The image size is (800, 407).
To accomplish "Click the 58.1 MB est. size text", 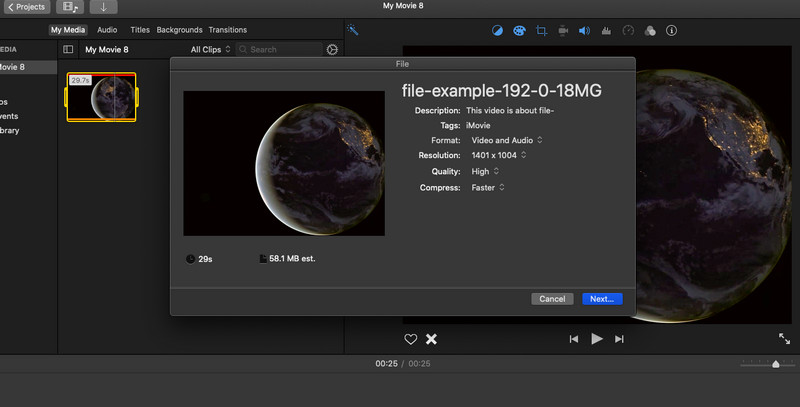I will point(292,259).
